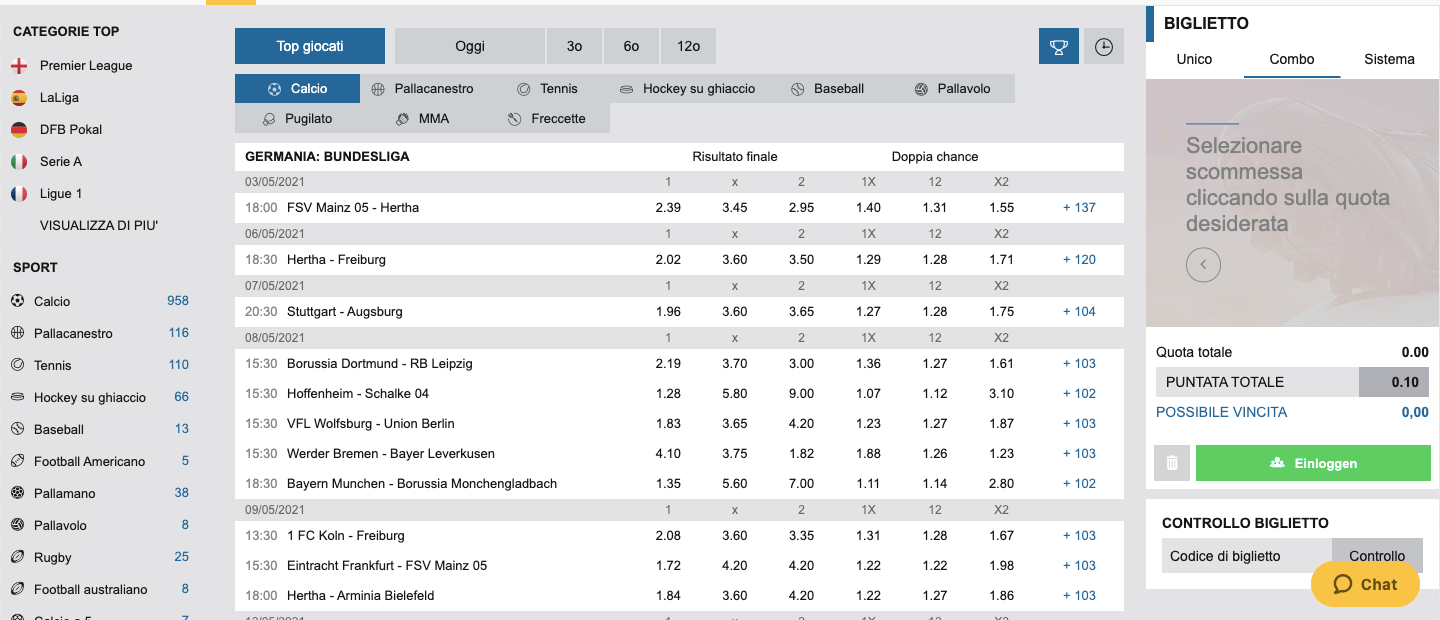Viewport: 1440px width, 620px height.
Task: Click the soccer ball icon beside Calcio in sidebar
Action: 17,301
